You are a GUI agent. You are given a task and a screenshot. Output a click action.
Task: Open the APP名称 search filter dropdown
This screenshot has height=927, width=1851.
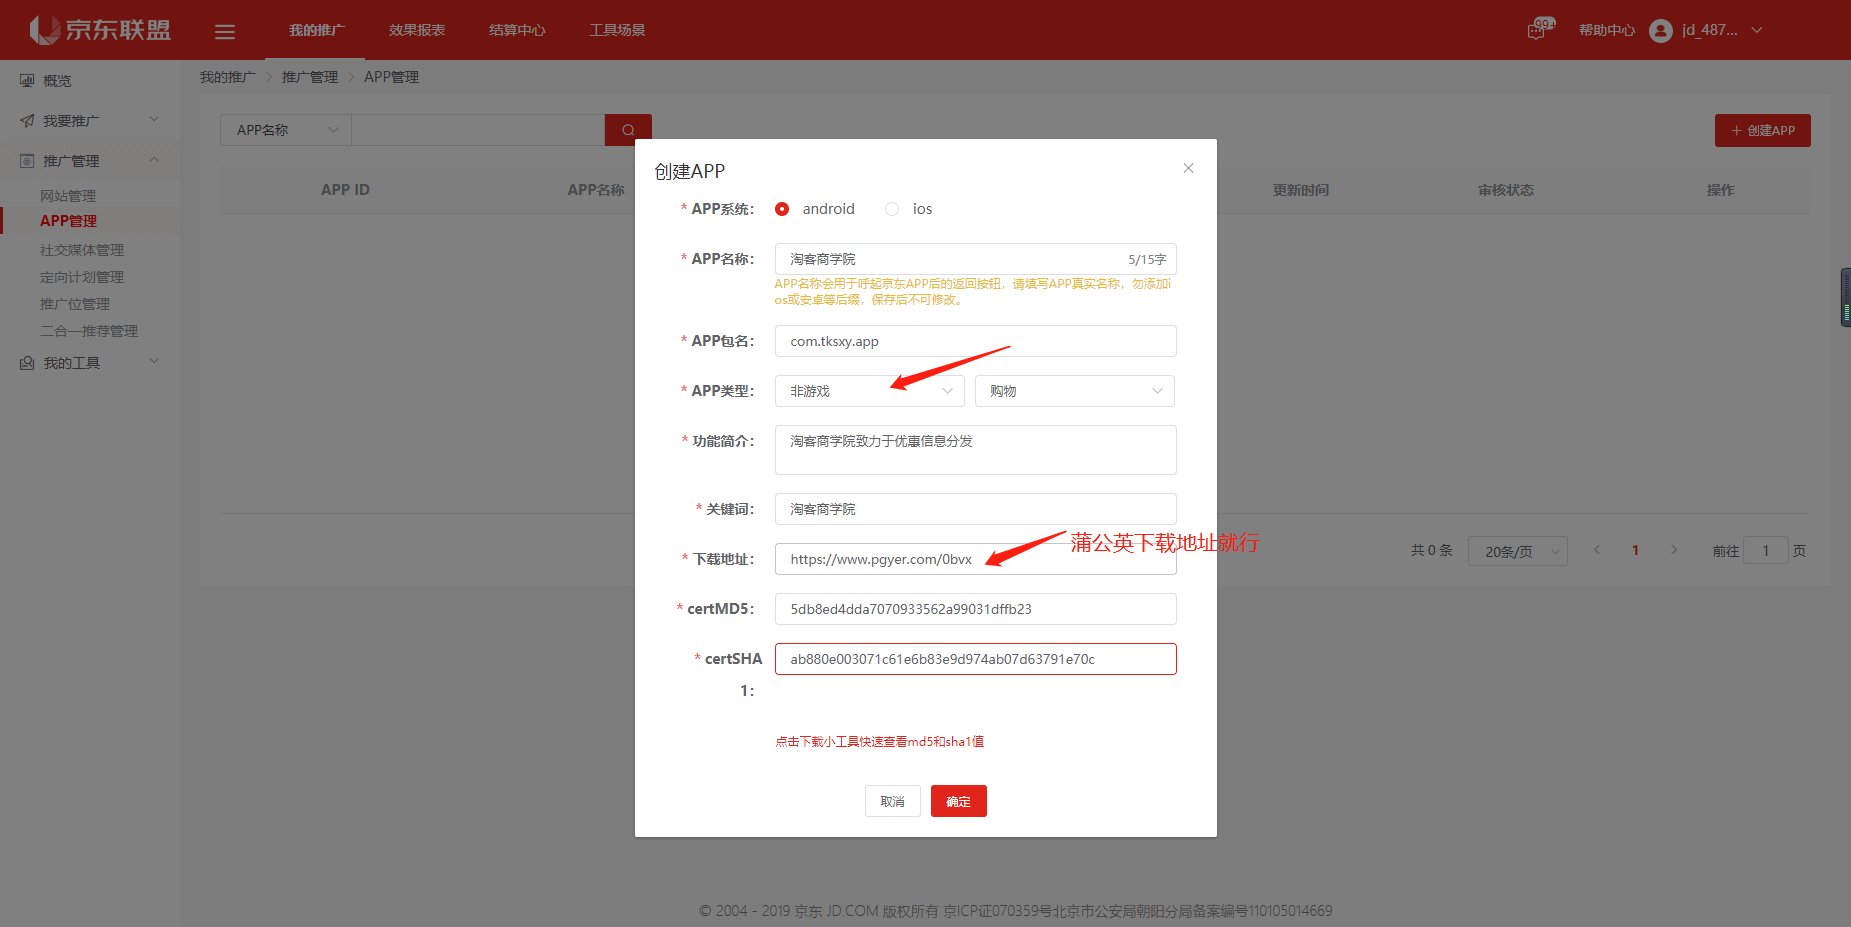(286, 130)
